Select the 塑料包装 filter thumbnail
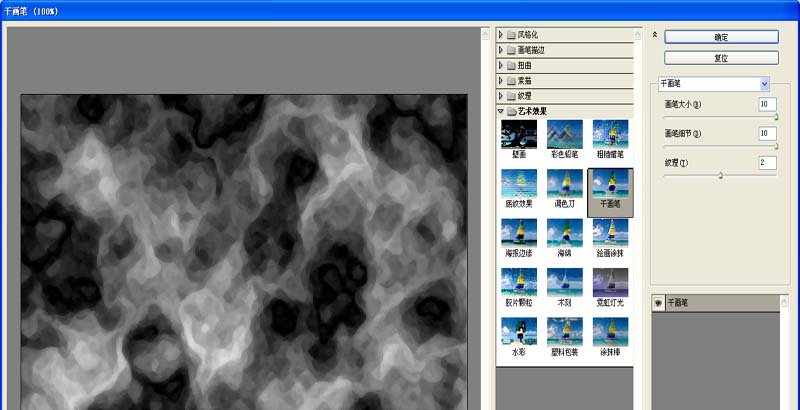This screenshot has height=410, width=800. click(x=565, y=332)
